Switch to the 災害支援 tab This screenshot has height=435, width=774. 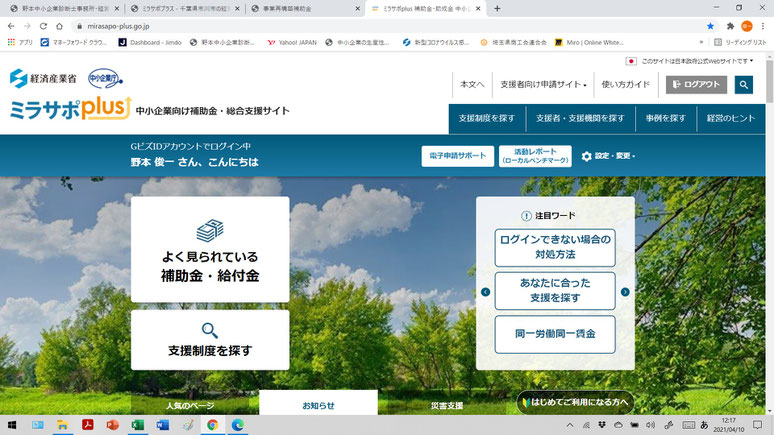pyautogui.click(x=447, y=405)
